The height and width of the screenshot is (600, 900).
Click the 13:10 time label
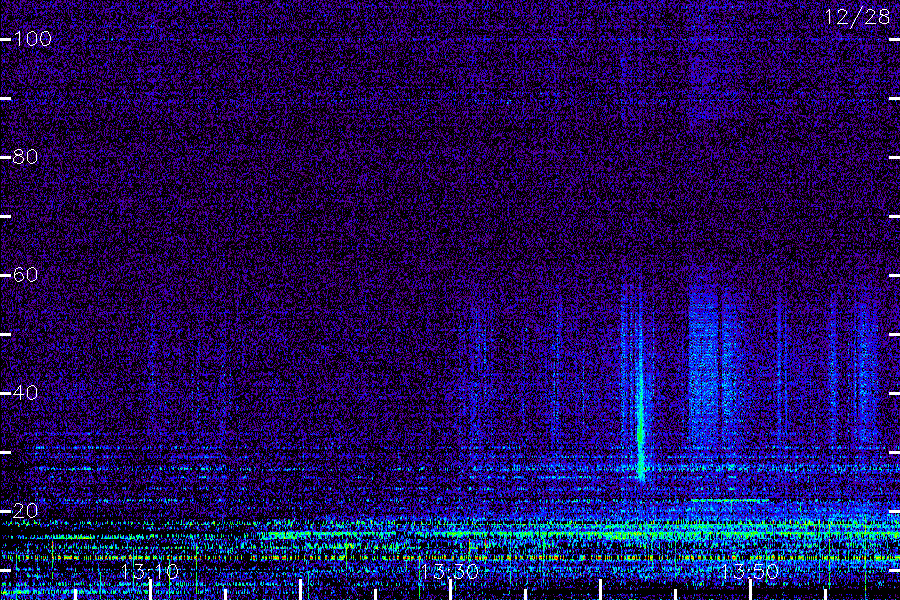tap(150, 572)
